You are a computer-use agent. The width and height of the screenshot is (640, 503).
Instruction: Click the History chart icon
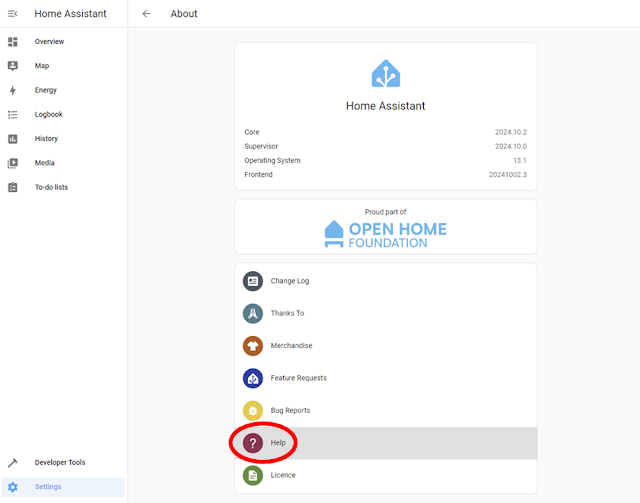13,139
